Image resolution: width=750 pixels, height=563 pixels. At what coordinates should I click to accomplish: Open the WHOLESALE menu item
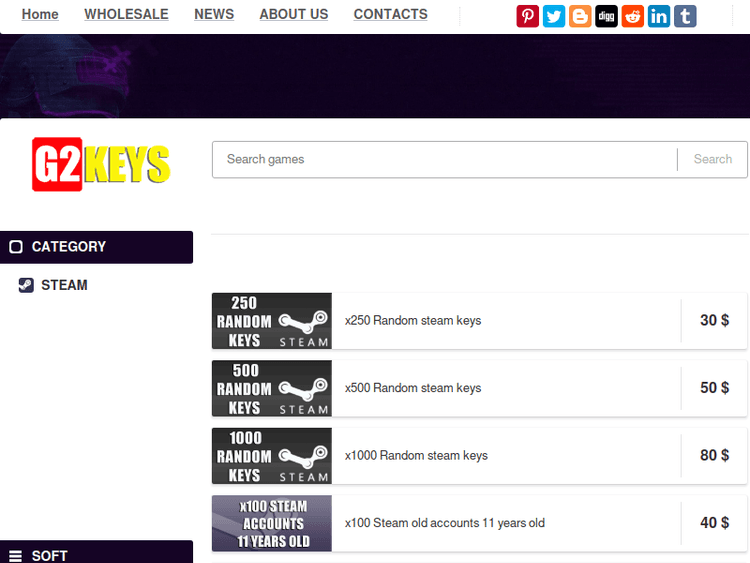click(126, 14)
